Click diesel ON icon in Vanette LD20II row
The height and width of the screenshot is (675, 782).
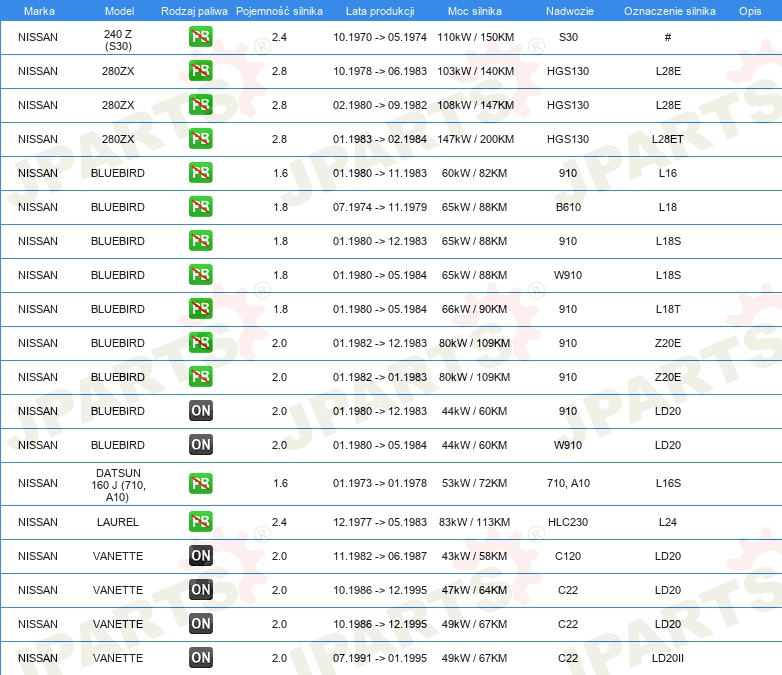(200, 658)
